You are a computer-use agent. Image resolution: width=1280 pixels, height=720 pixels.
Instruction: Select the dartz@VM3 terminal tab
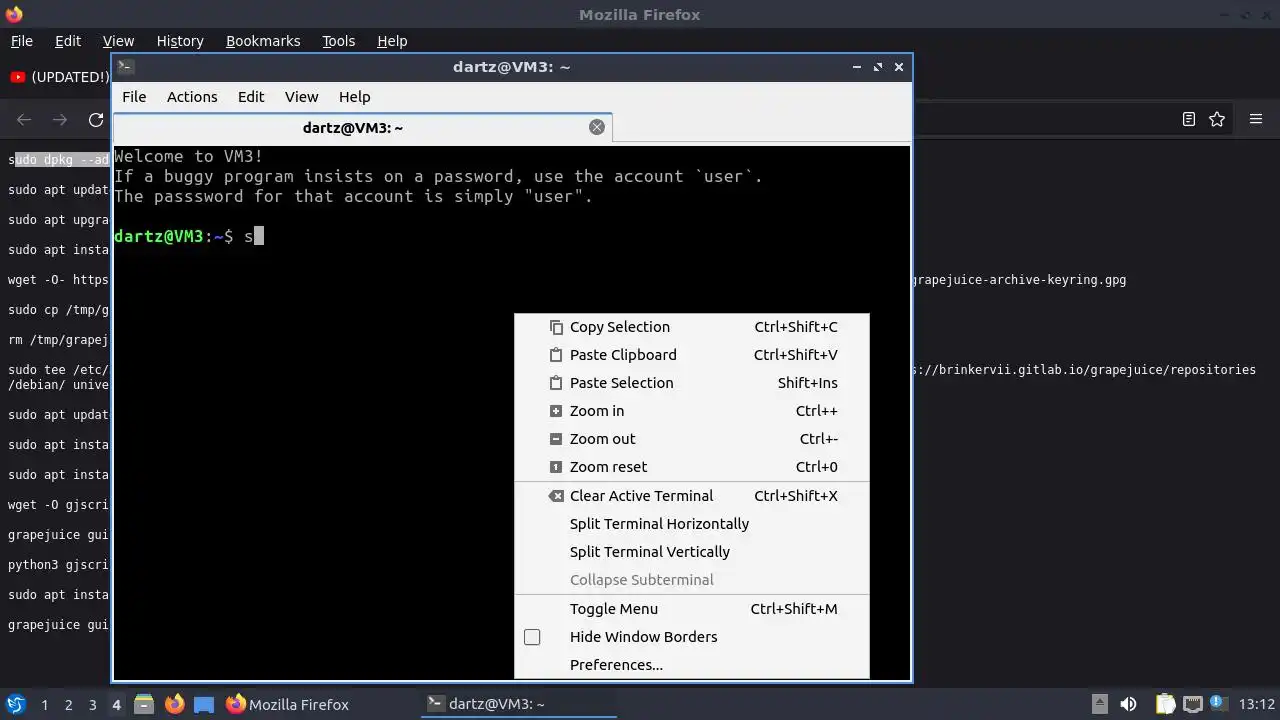click(x=362, y=127)
